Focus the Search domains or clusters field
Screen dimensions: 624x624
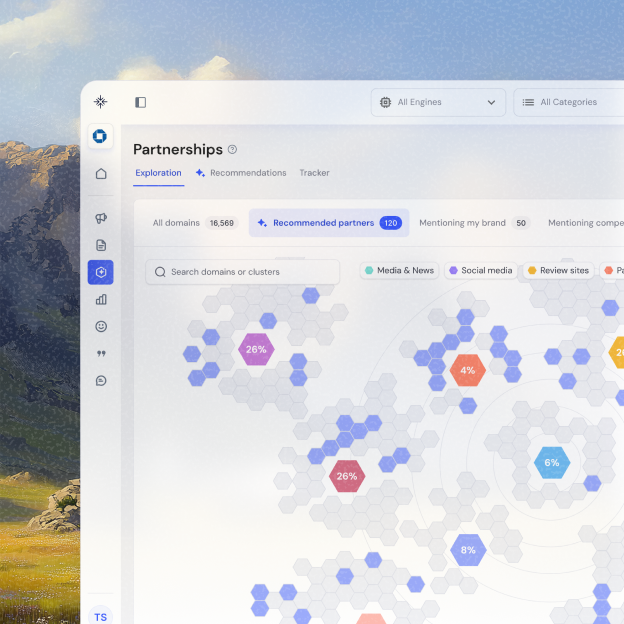pyautogui.click(x=242, y=272)
